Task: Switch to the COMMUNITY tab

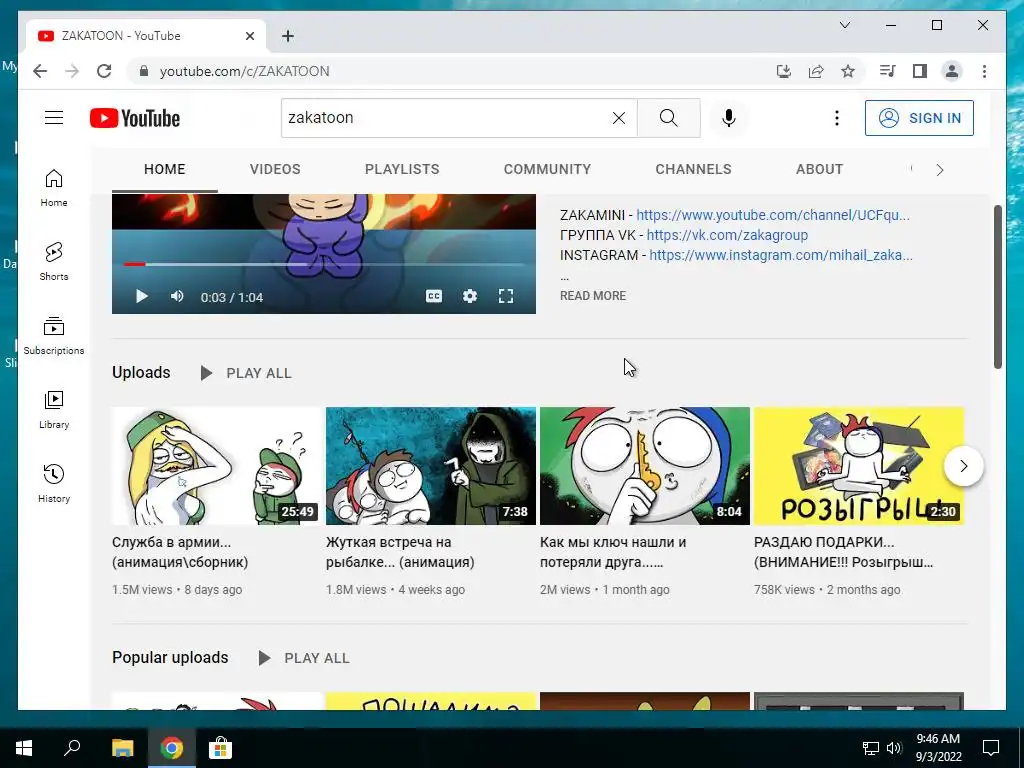Action: 547,169
